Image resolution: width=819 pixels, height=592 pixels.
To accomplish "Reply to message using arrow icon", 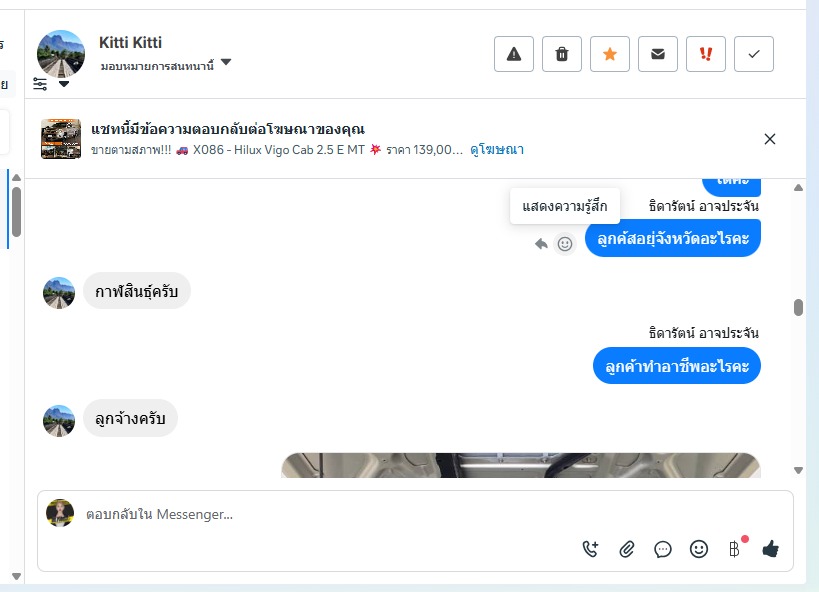I will point(541,243).
